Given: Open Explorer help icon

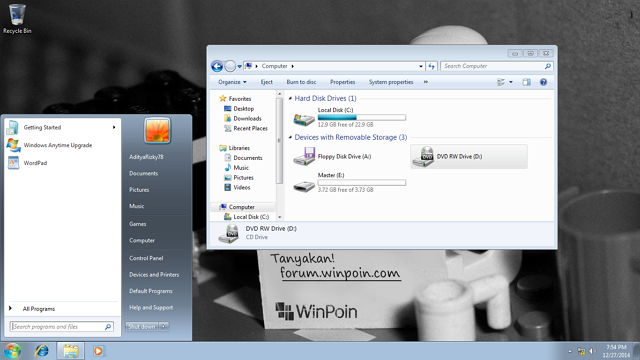Looking at the screenshot, I should 543,82.
